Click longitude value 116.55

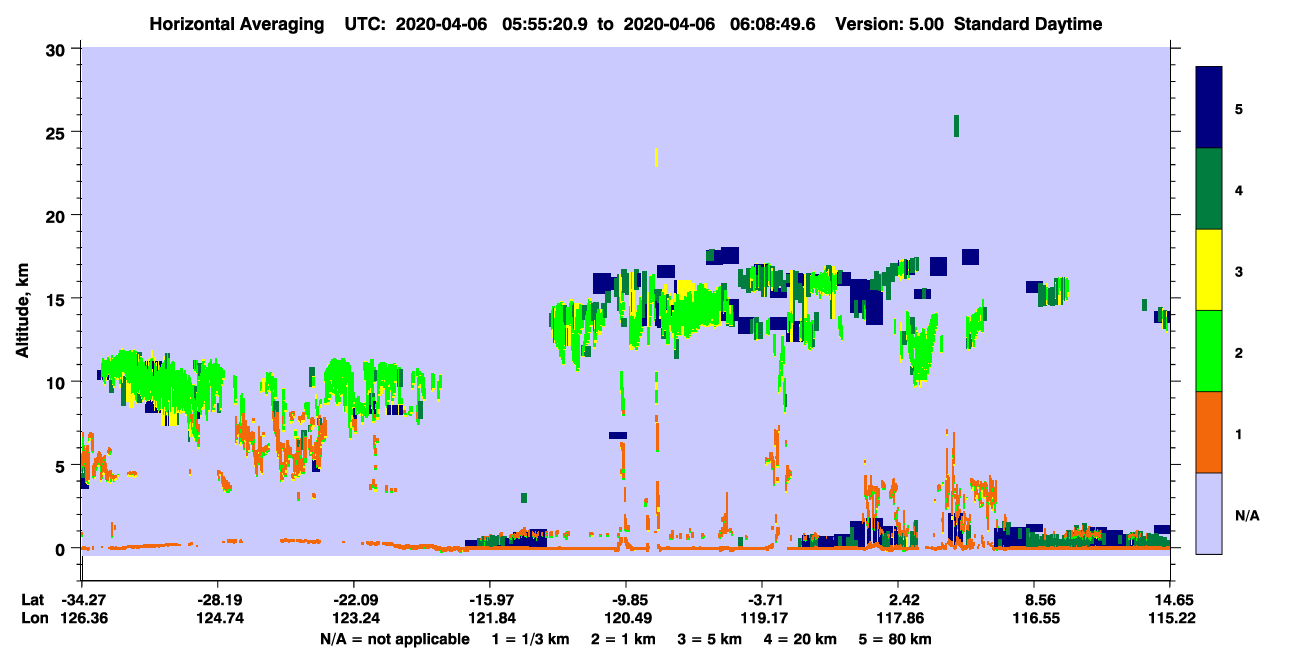pyautogui.click(x=1034, y=619)
